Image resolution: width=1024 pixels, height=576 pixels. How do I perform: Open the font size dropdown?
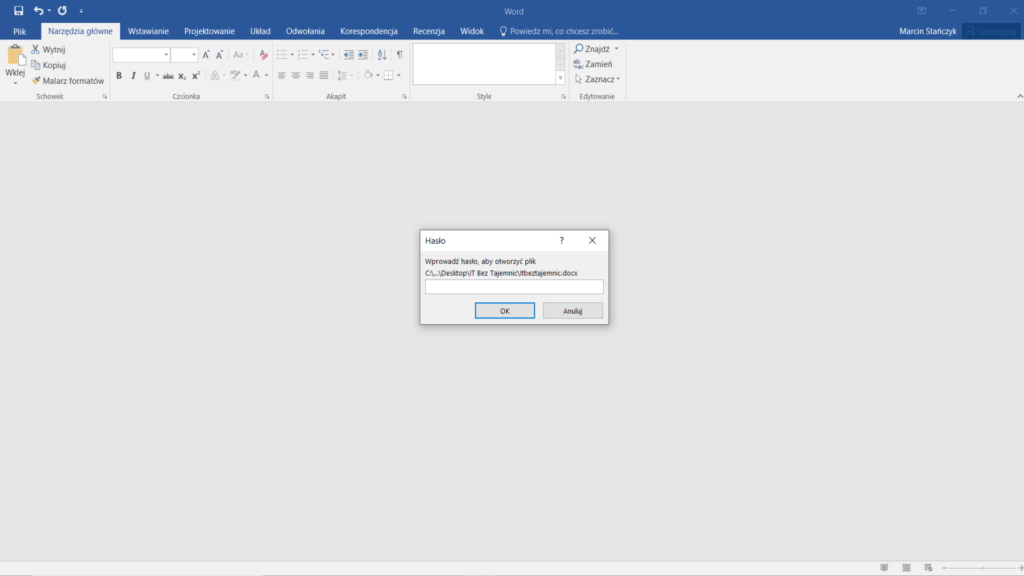pyautogui.click(x=194, y=55)
